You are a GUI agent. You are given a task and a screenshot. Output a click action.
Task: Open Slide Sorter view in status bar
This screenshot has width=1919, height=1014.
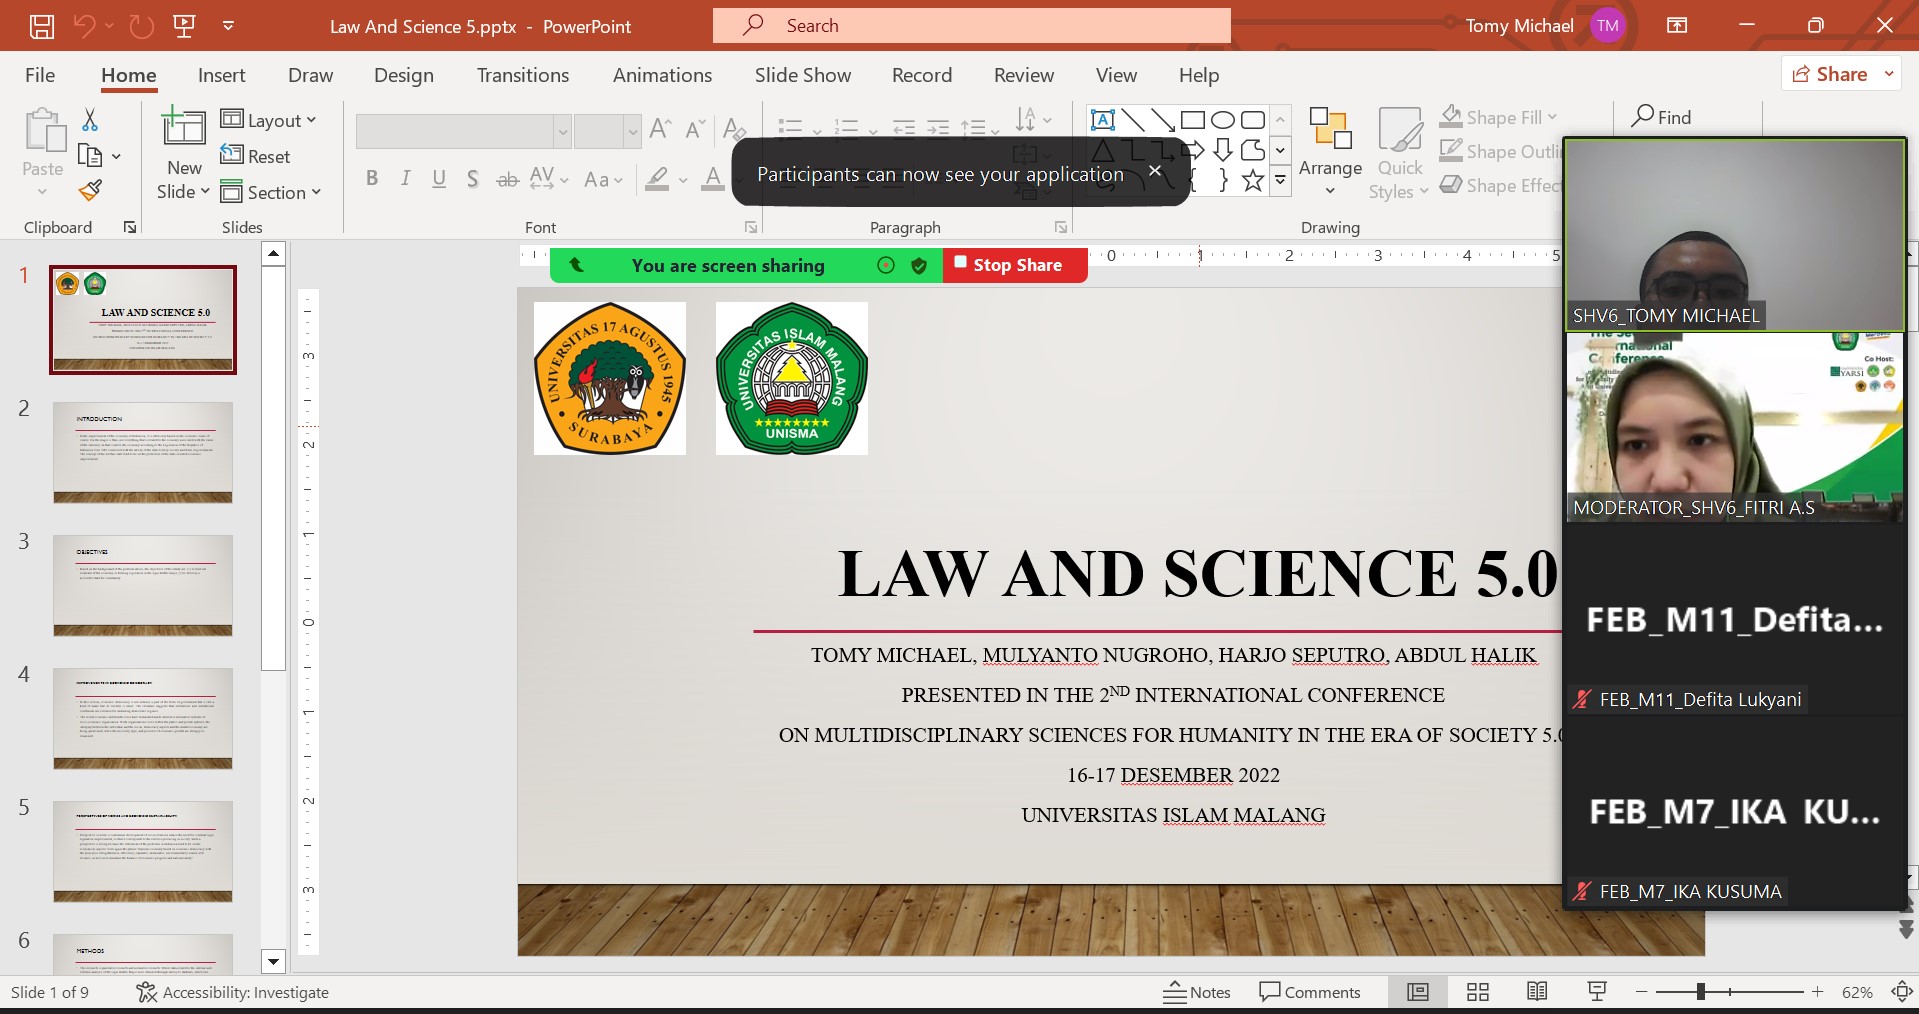1477,992
